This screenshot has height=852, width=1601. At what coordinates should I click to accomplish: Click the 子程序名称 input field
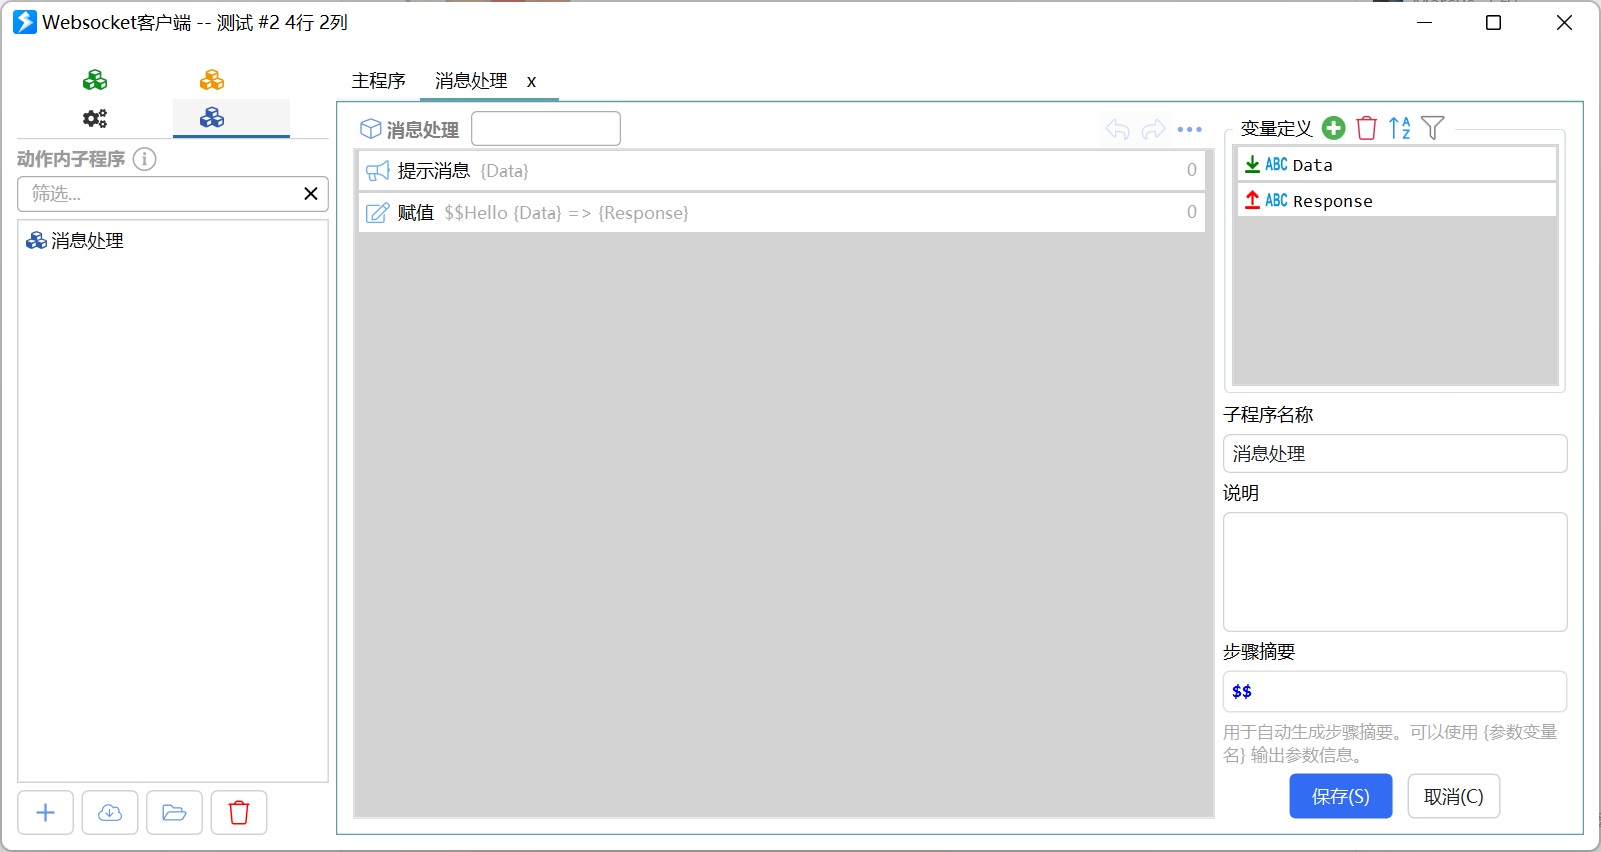[x=1395, y=453]
